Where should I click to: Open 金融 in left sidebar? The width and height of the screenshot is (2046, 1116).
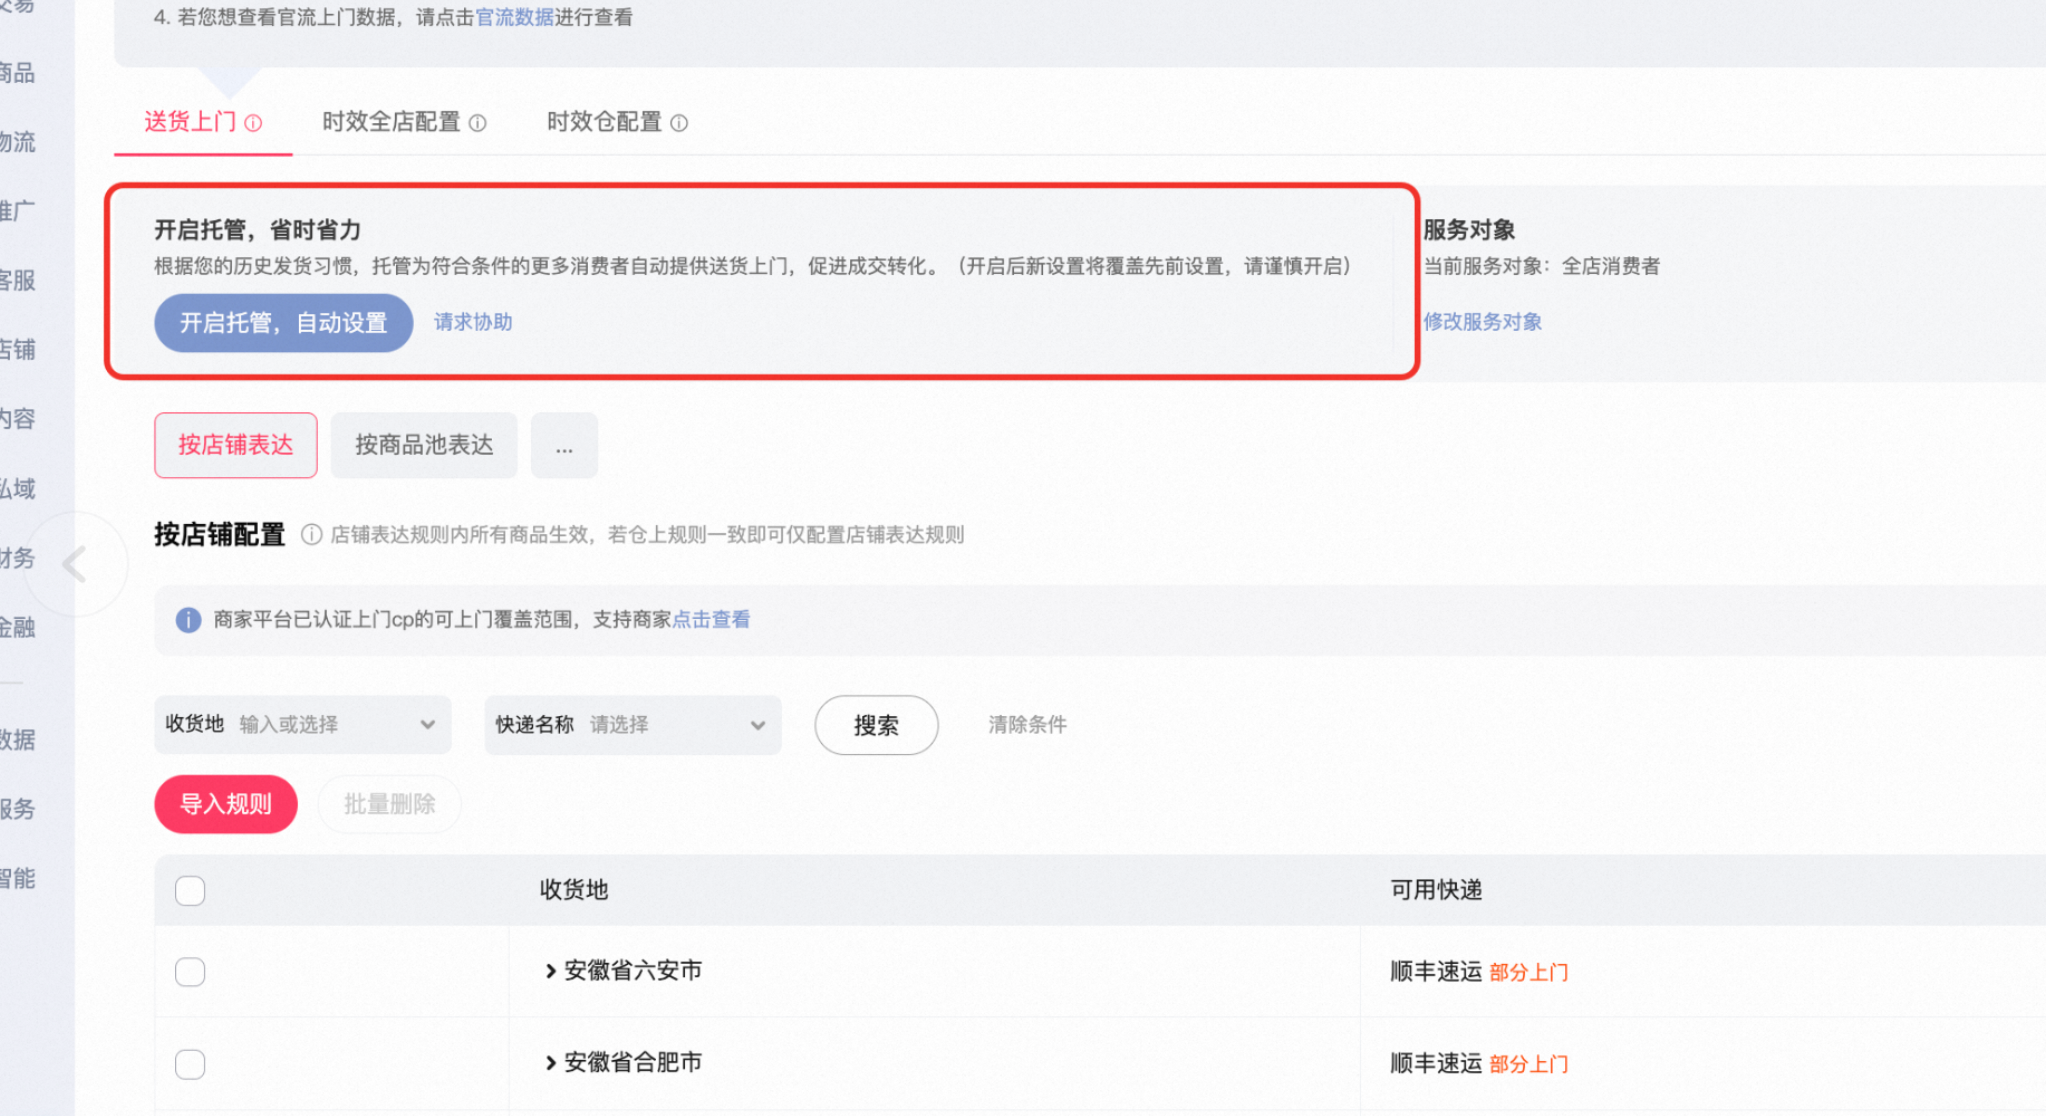[x=17, y=627]
